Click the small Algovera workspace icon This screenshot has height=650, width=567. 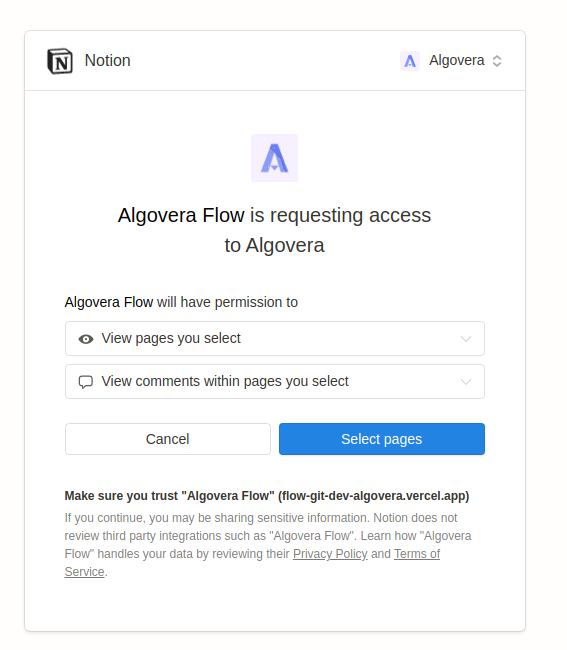[x=410, y=61]
